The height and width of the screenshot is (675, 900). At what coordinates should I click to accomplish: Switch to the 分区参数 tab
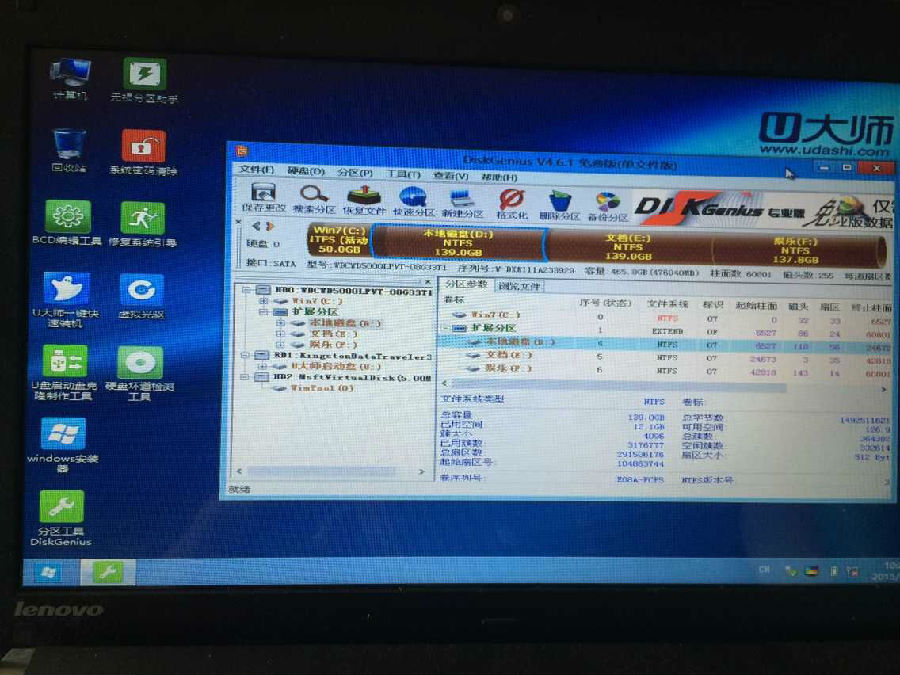(466, 285)
